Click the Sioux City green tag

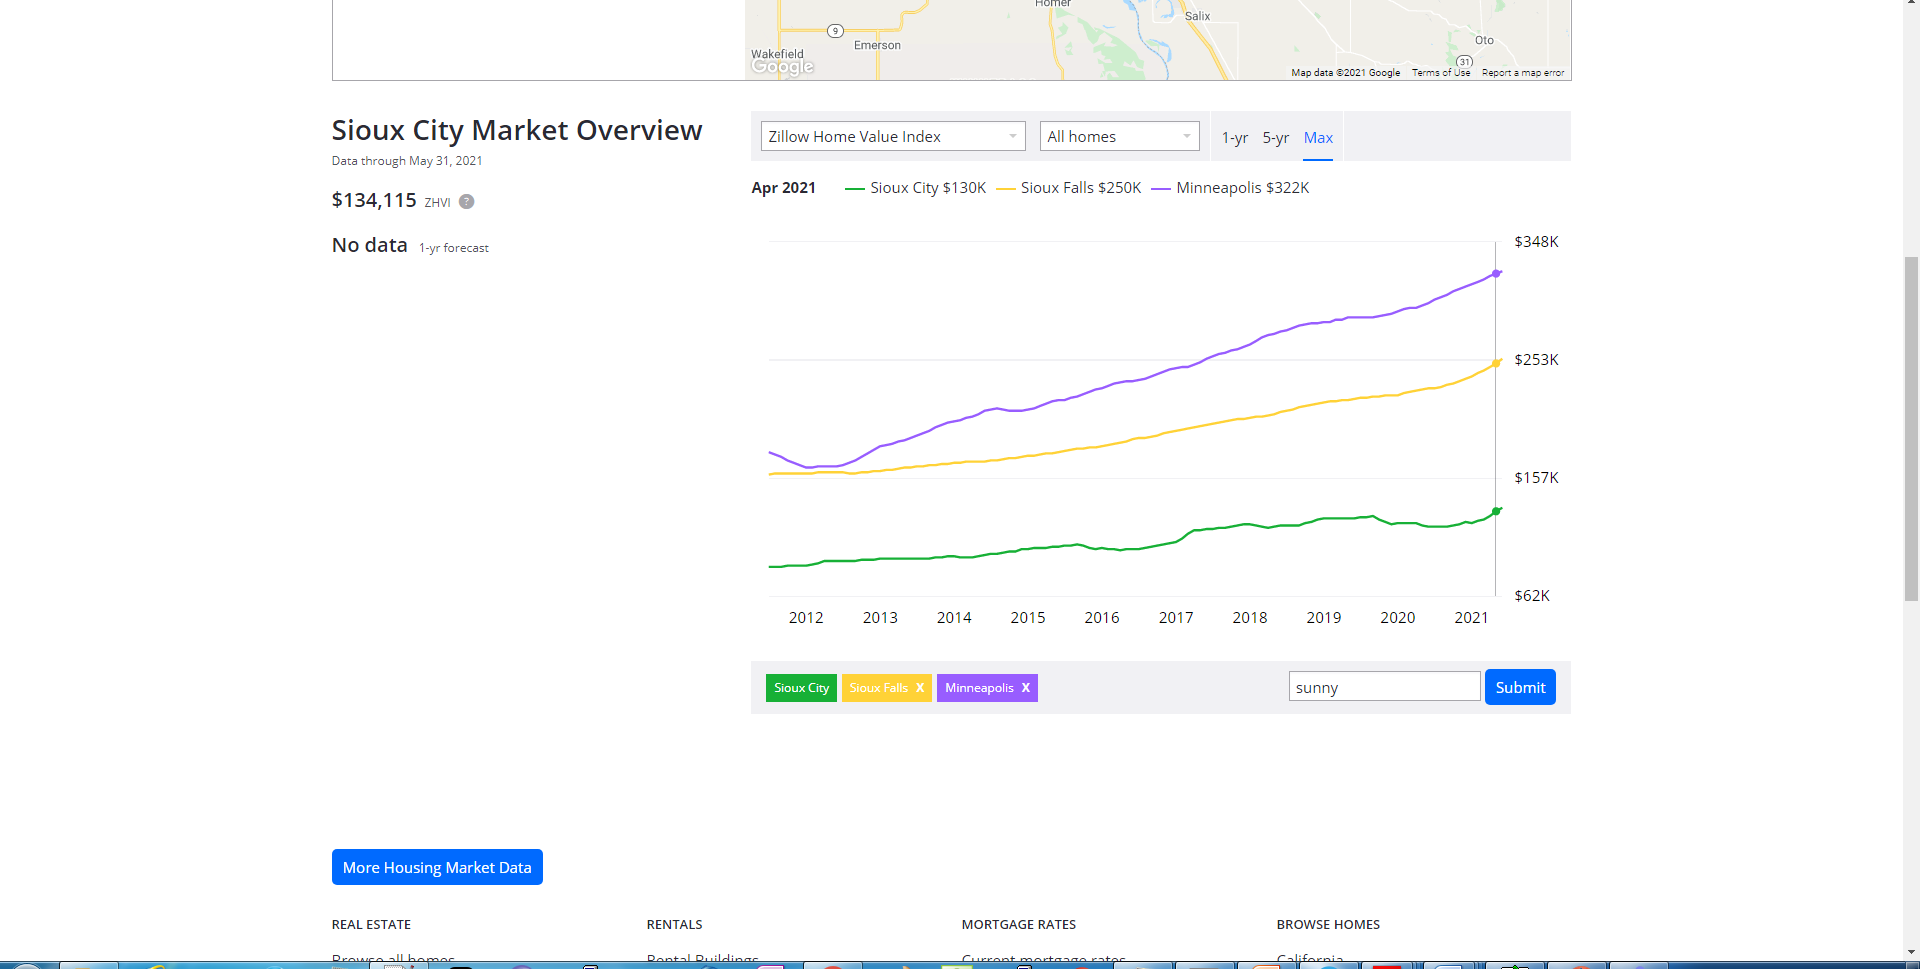click(x=801, y=688)
